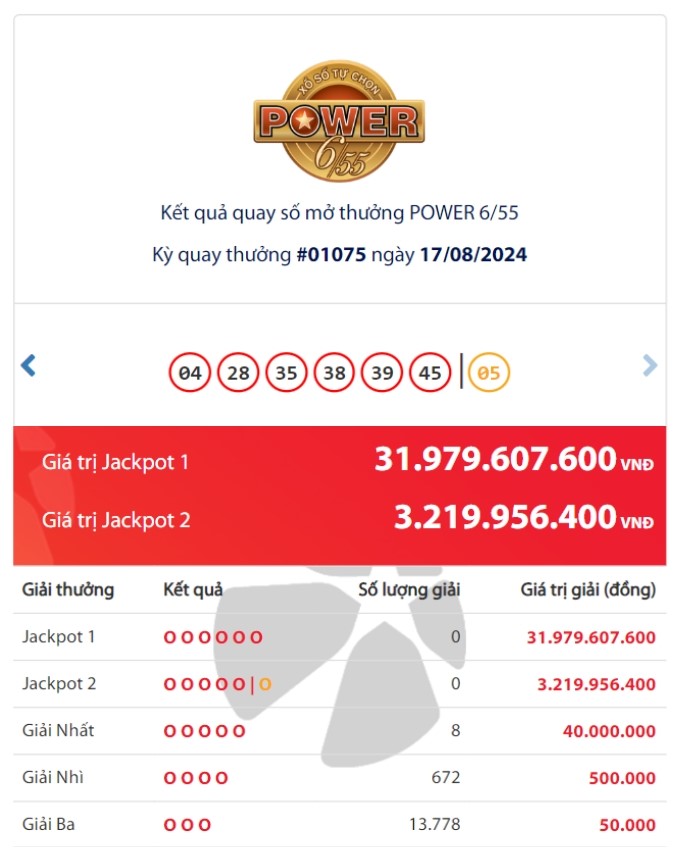Select winning number ball 28

238,373
